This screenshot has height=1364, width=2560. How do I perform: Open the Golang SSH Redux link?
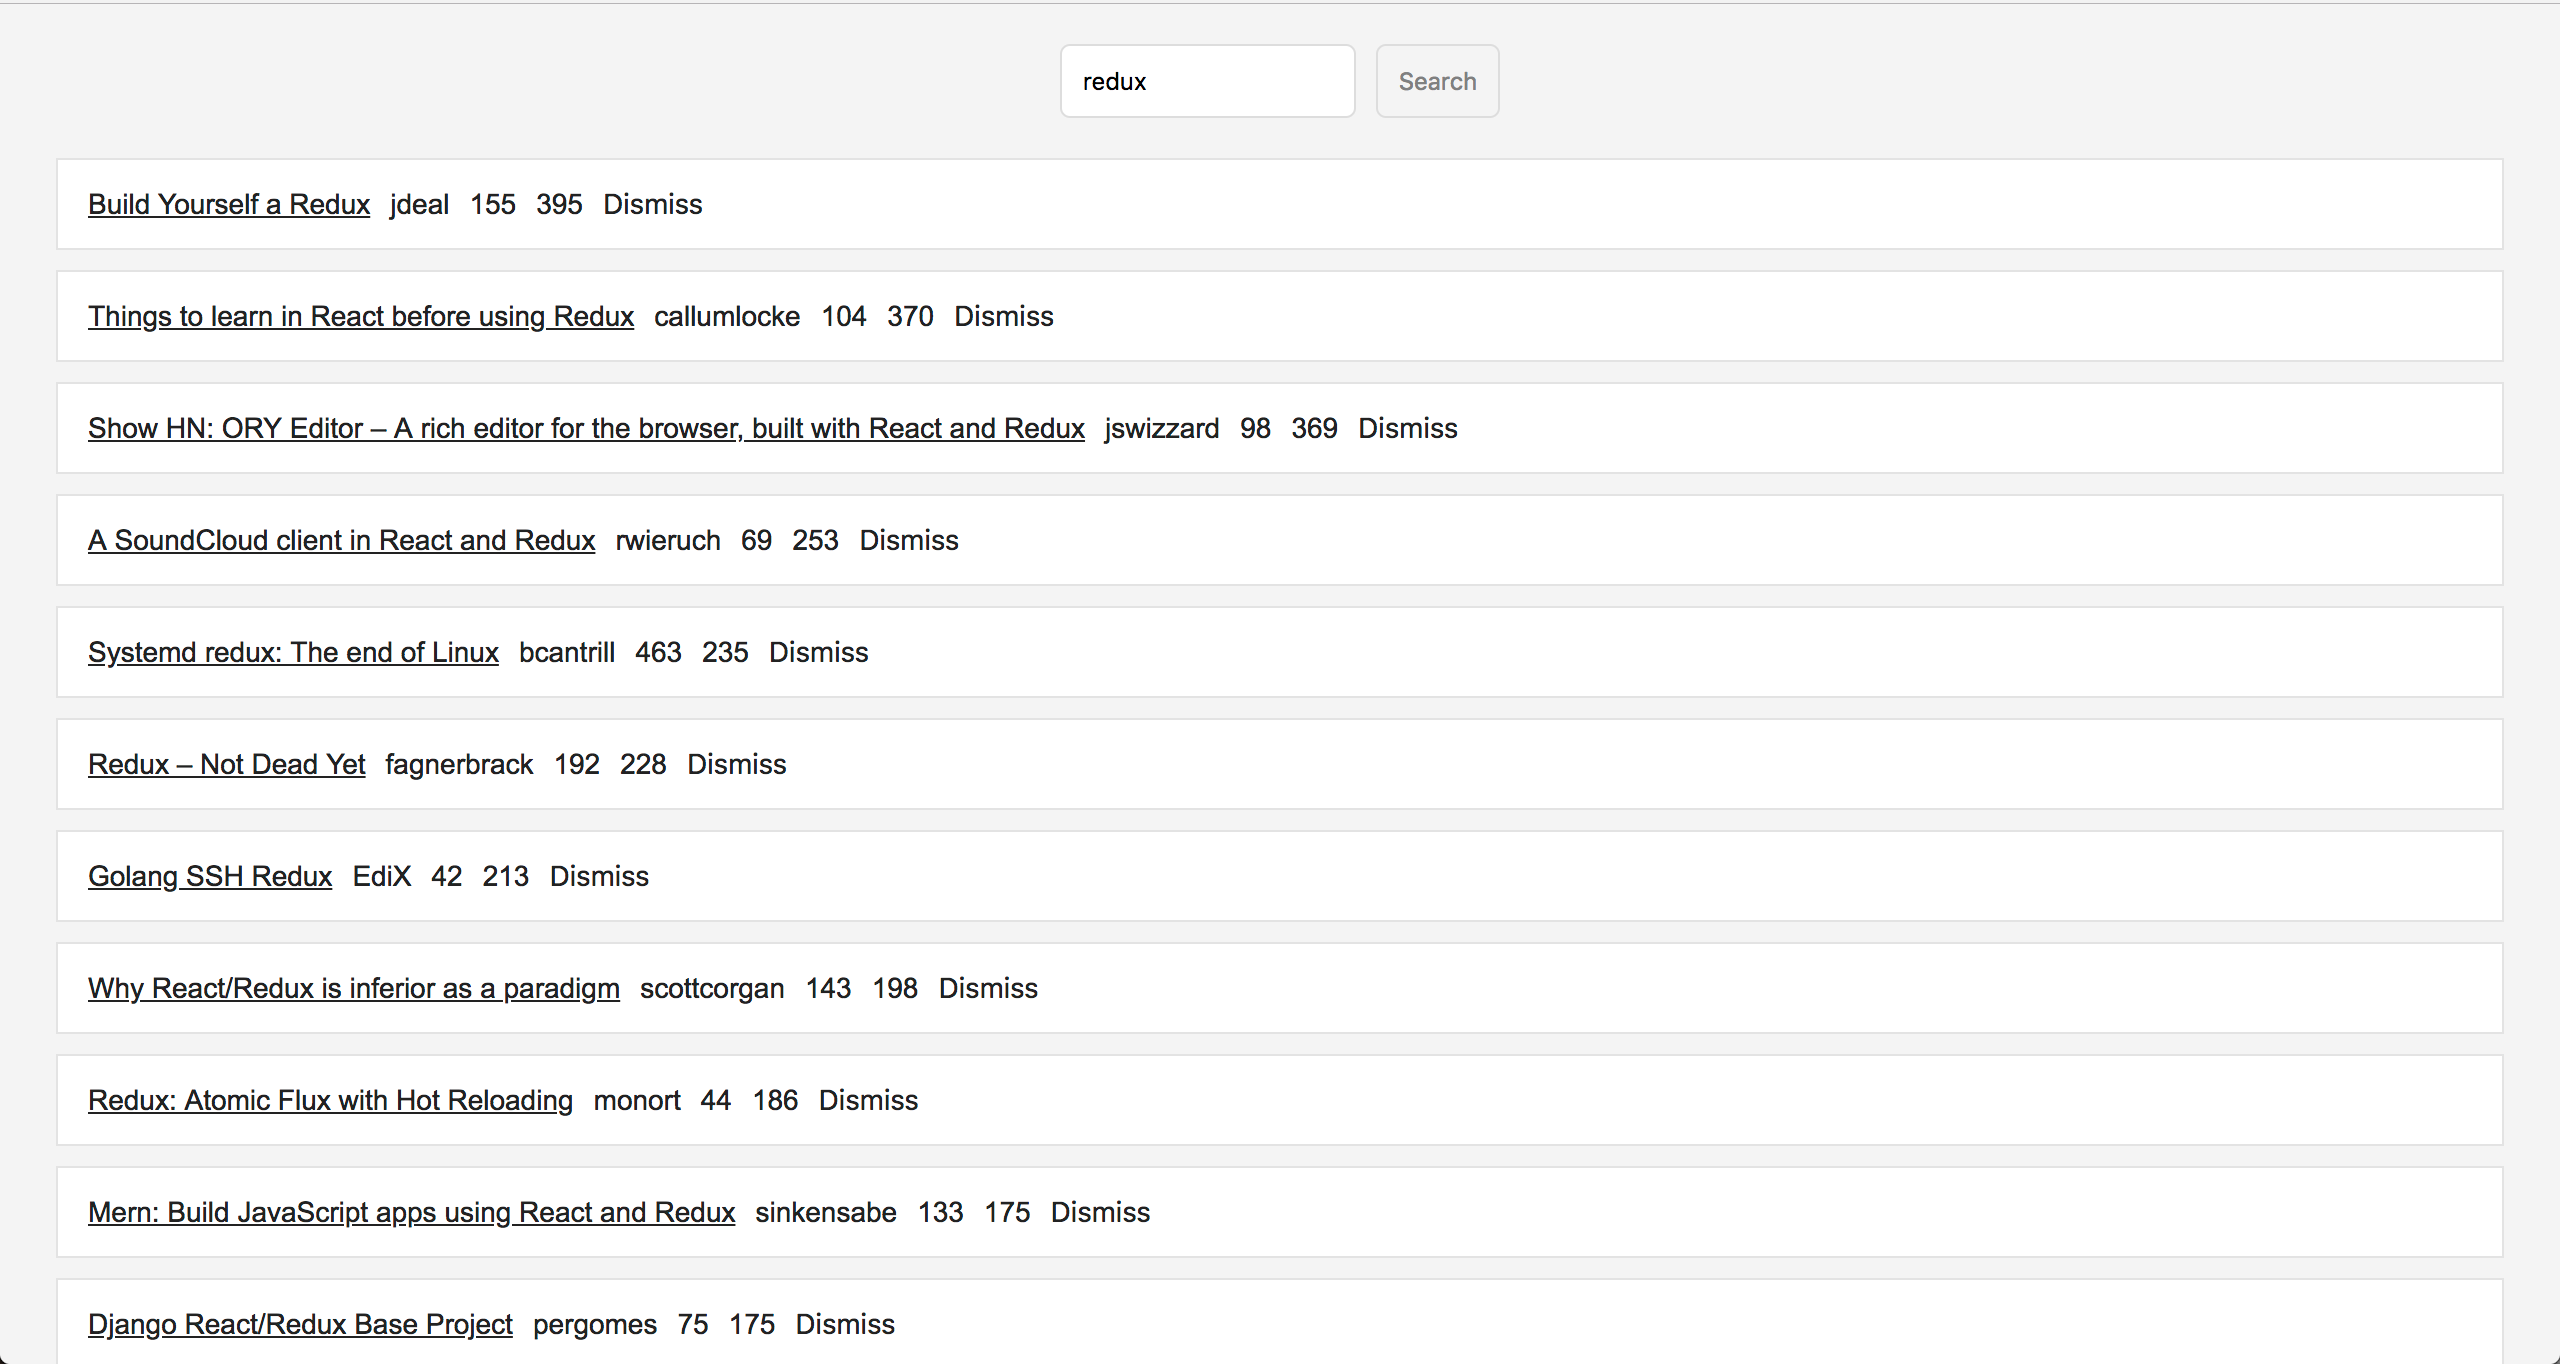coord(210,876)
